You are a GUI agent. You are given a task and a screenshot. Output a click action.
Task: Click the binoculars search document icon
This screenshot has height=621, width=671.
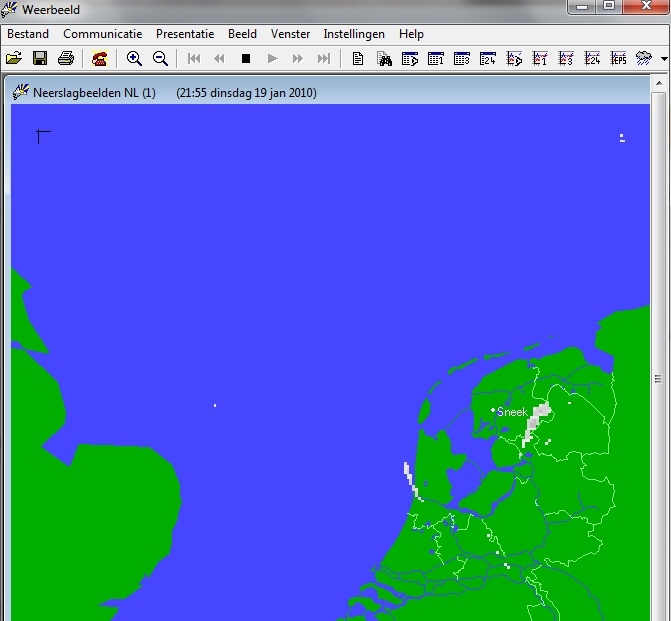384,59
